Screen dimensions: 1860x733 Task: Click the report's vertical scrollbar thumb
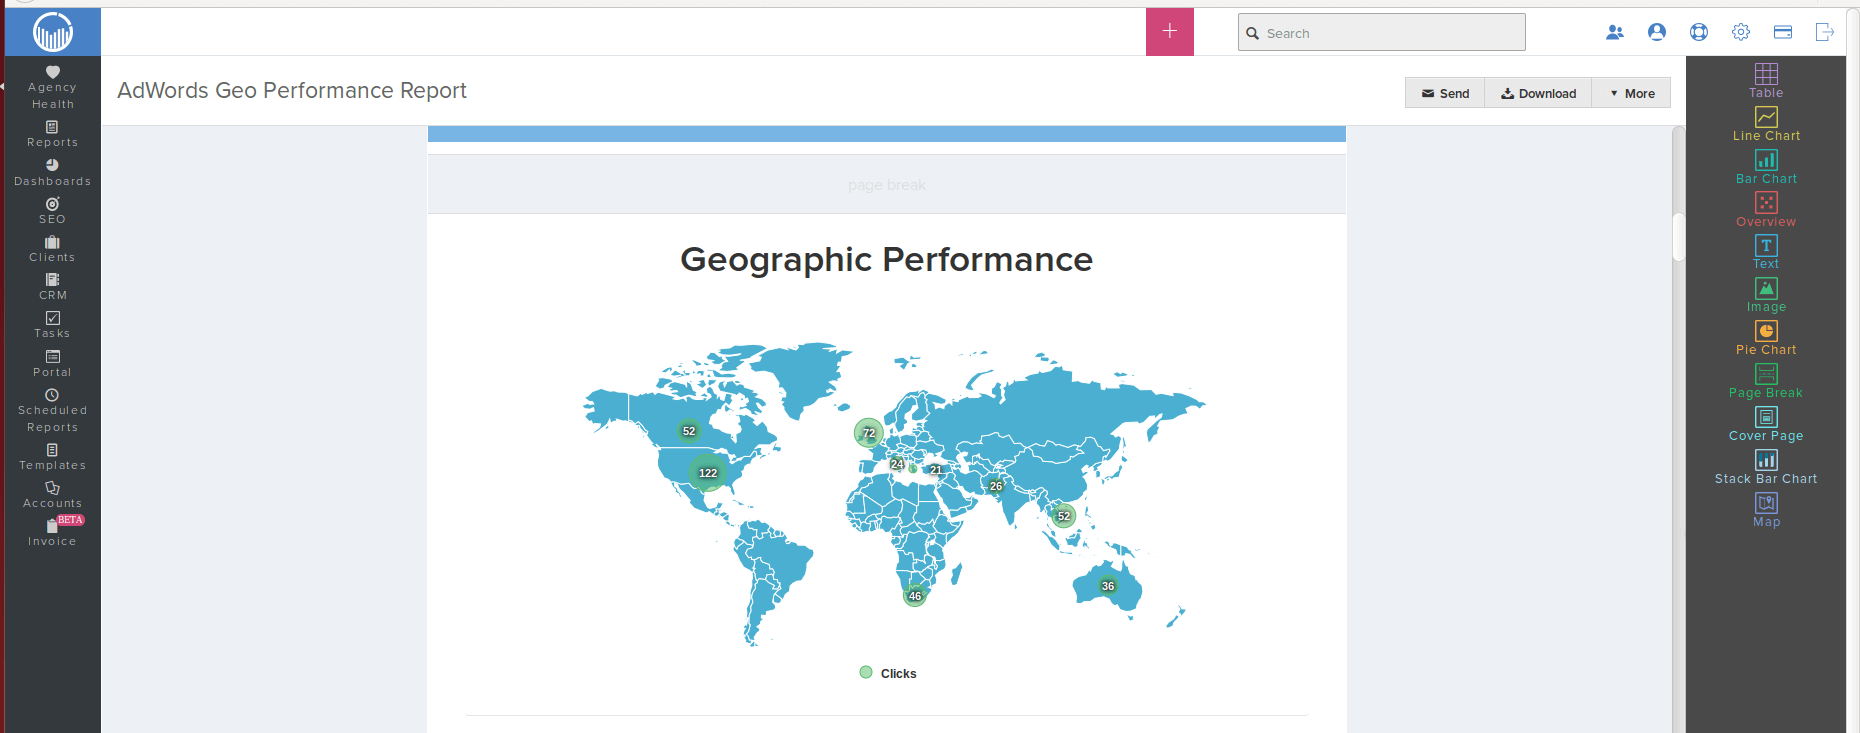click(1679, 236)
